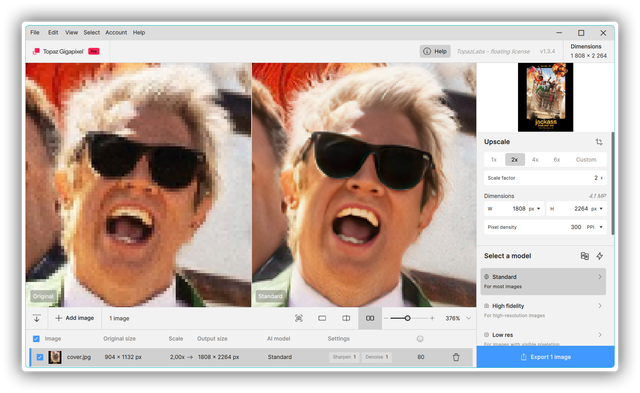Click the Original label on the left preview
This screenshot has height=393, width=640.
pos(43,296)
